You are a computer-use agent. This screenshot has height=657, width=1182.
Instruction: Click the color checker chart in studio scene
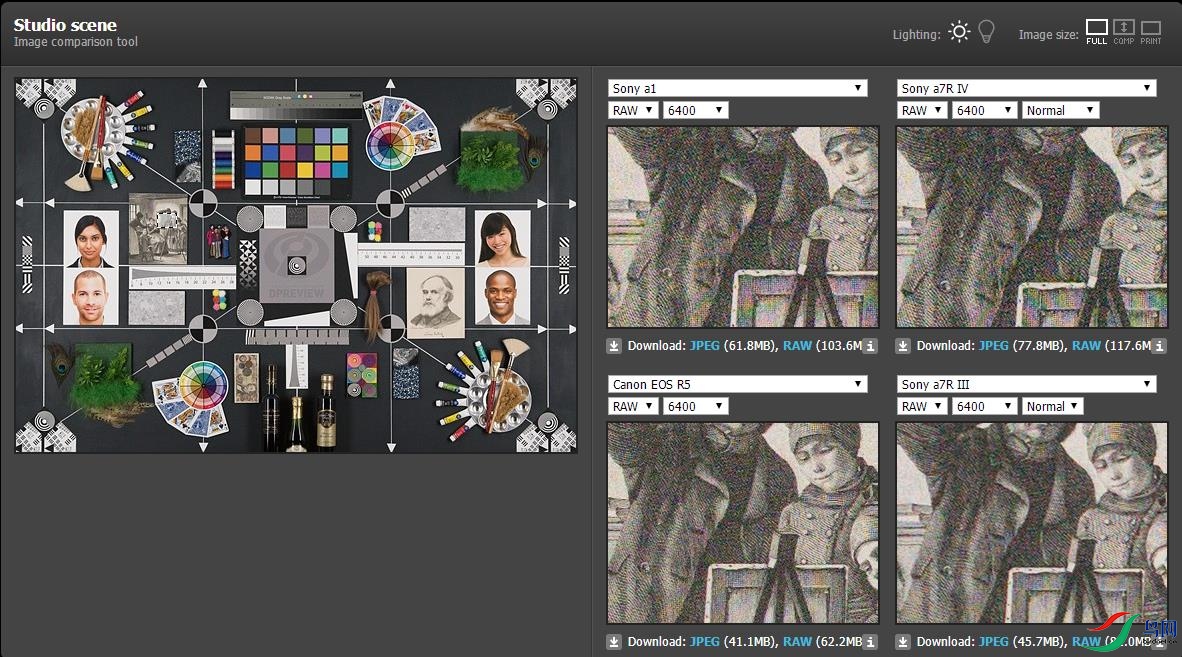coord(297,160)
